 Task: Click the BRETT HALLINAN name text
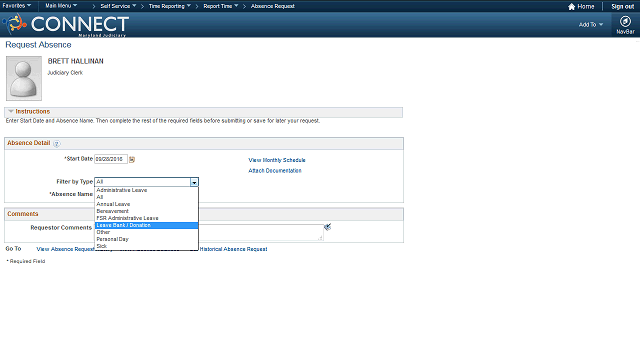click(x=76, y=61)
